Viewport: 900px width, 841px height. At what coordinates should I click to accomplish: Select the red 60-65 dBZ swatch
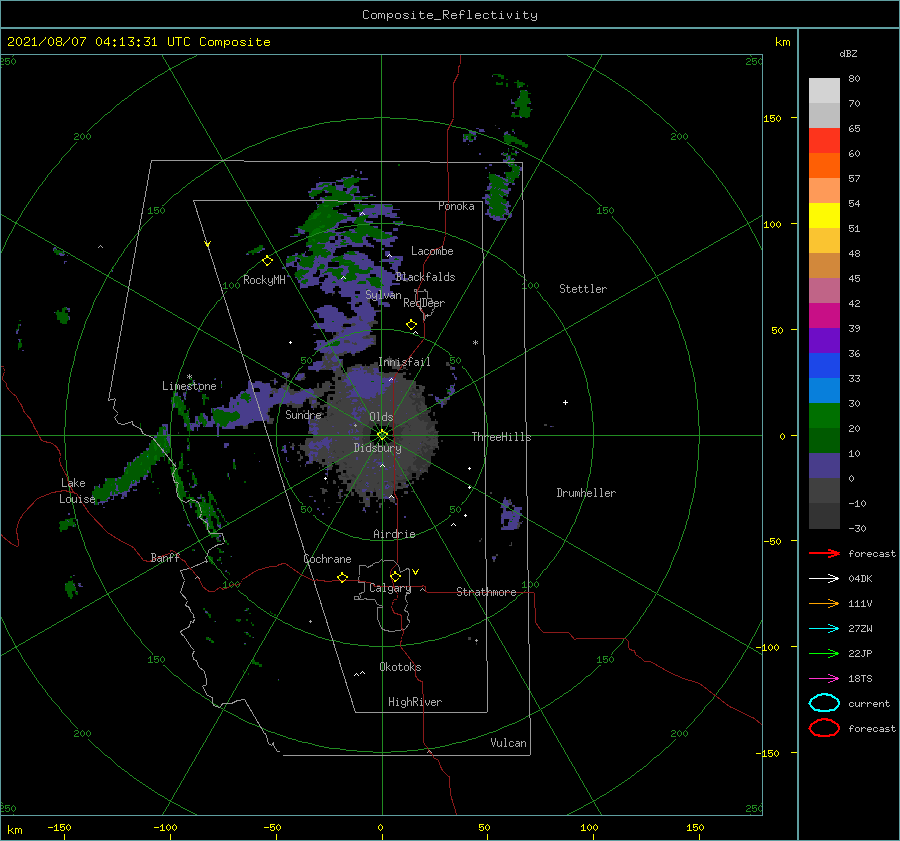[x=824, y=141]
